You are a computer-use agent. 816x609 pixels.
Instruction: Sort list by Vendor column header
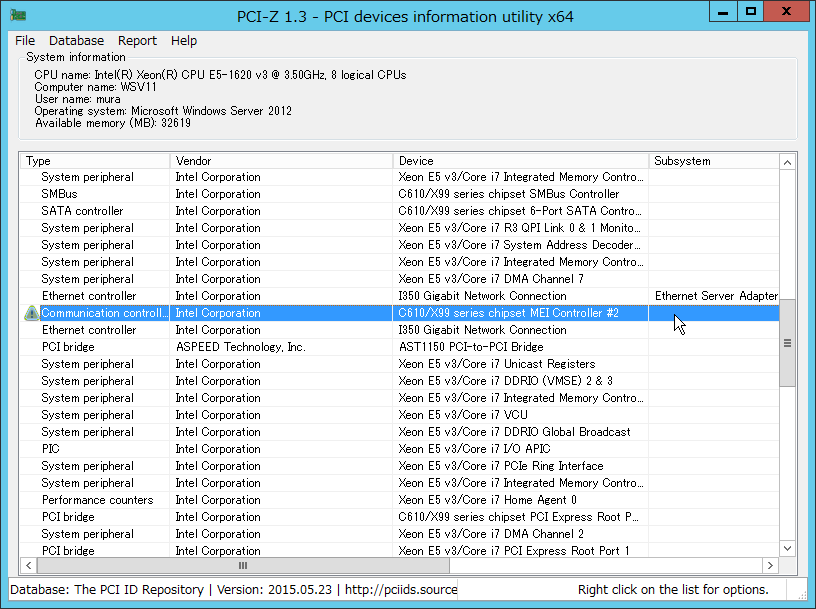point(282,161)
